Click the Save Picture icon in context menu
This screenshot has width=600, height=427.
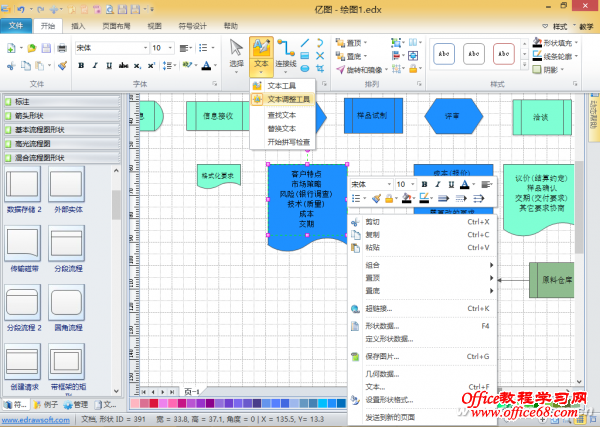[354, 356]
